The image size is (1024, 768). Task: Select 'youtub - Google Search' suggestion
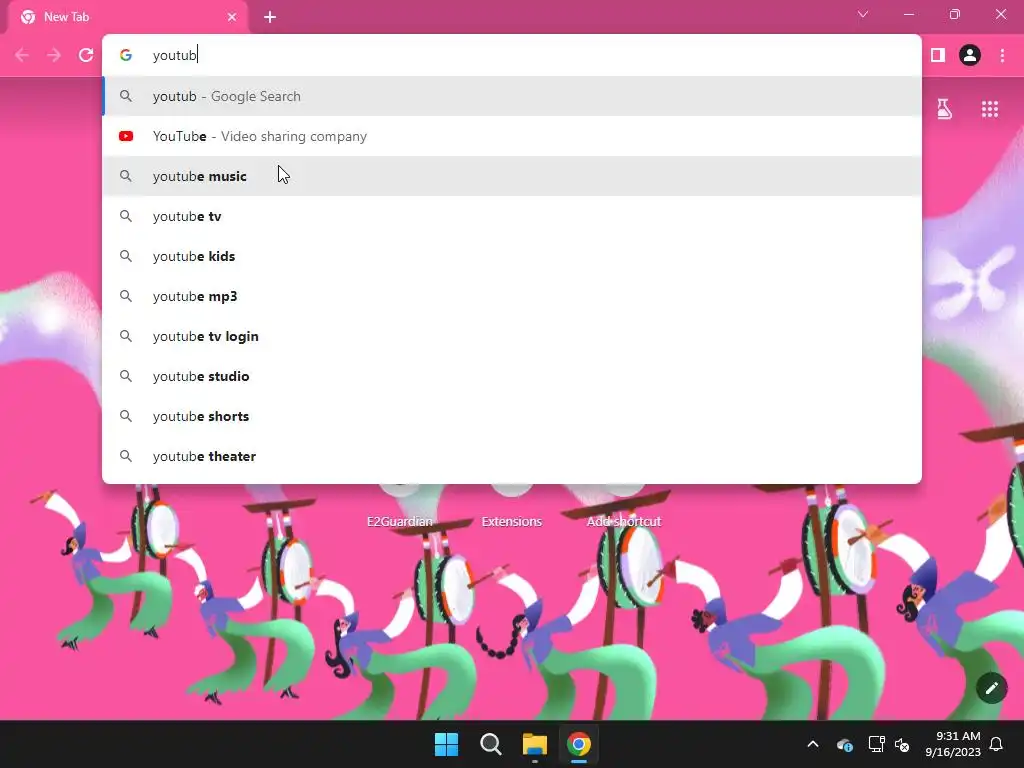click(x=512, y=97)
